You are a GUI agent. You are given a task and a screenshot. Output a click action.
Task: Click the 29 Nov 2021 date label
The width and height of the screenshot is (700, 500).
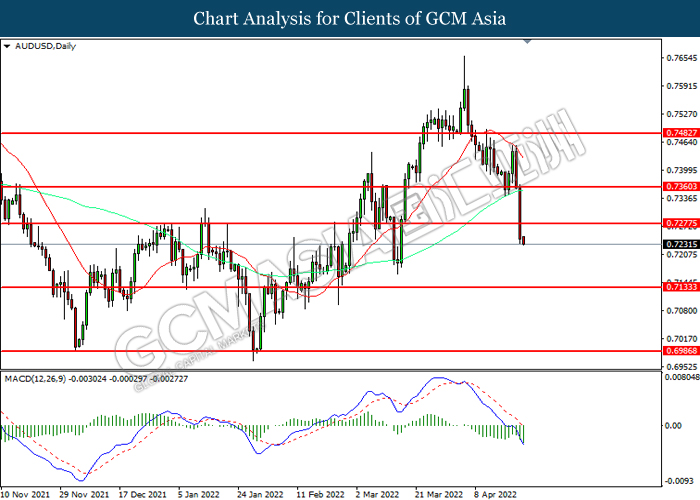[84, 495]
